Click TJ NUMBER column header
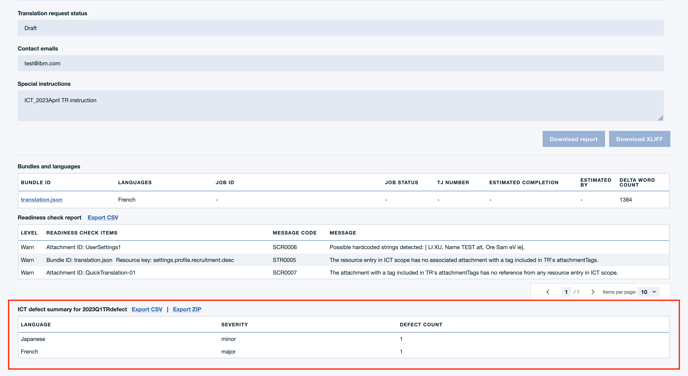The image size is (688, 376). [x=453, y=183]
